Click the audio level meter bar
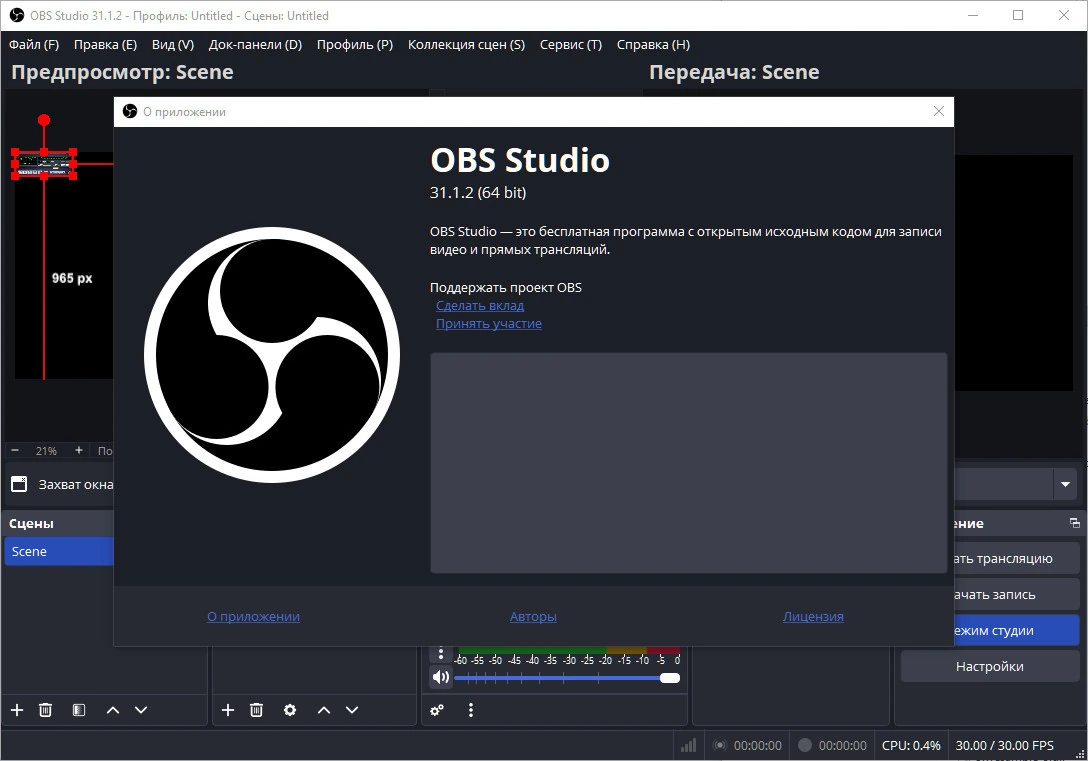The width and height of the screenshot is (1088, 761). pyautogui.click(x=567, y=650)
